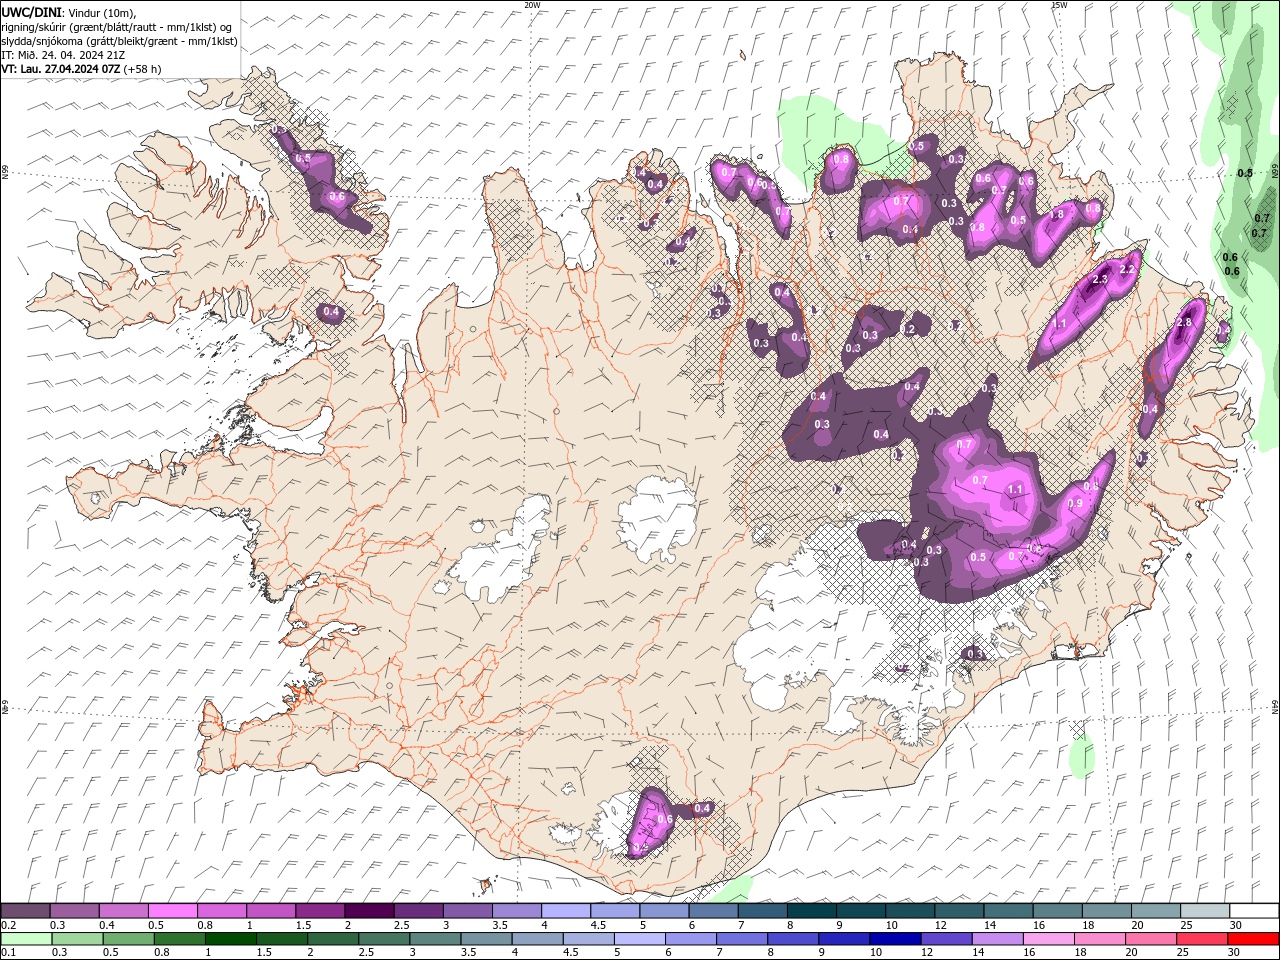The image size is (1280, 960).
Task: Select the bottom-row violet swatch between 14 and 16
Action: pos(996,939)
